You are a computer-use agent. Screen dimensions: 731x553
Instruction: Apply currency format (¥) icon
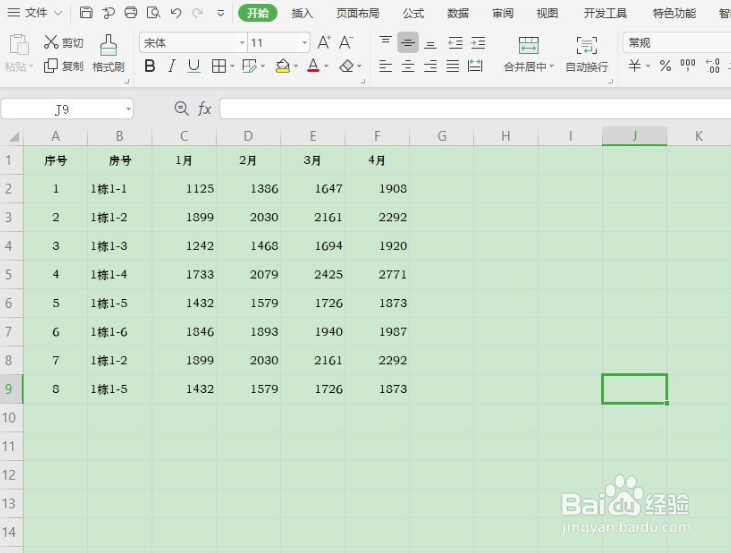pos(634,66)
